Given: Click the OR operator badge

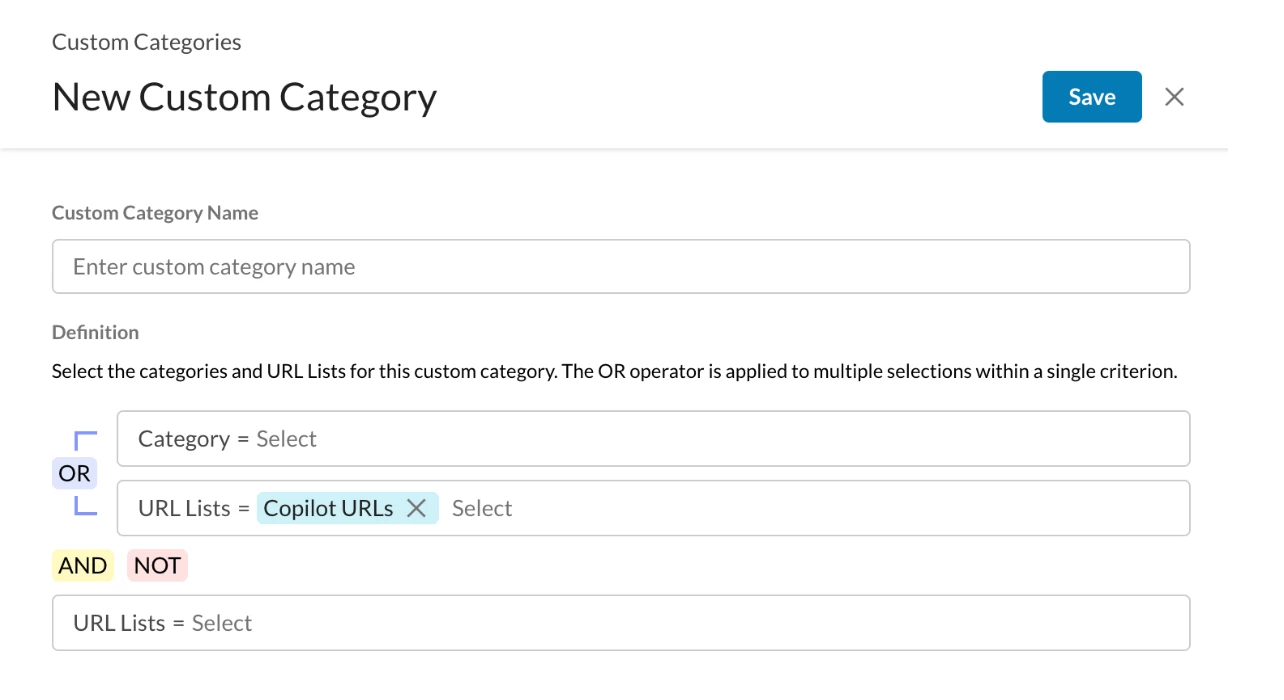Looking at the screenshot, I should pyautogui.click(x=74, y=473).
